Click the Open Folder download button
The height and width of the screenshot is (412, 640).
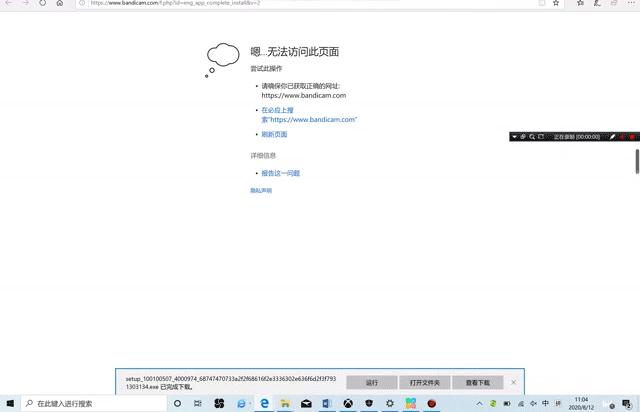(424, 383)
